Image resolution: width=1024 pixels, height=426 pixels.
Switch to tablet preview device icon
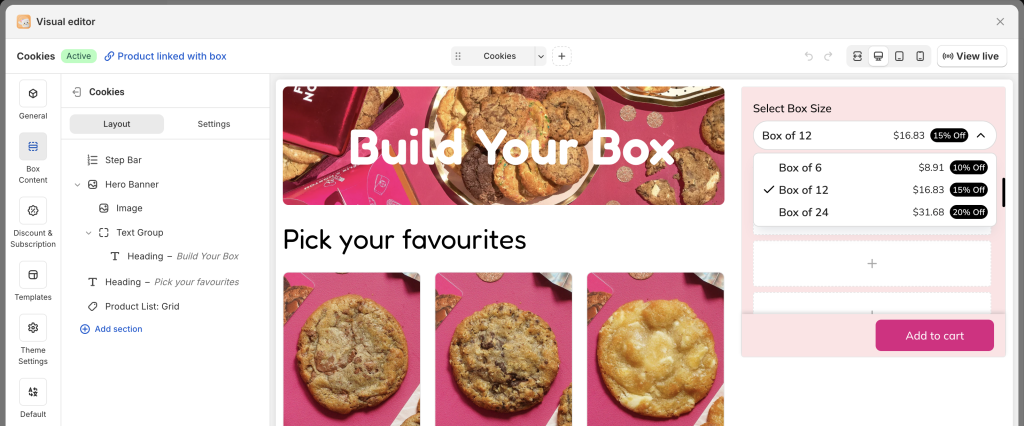coord(899,56)
